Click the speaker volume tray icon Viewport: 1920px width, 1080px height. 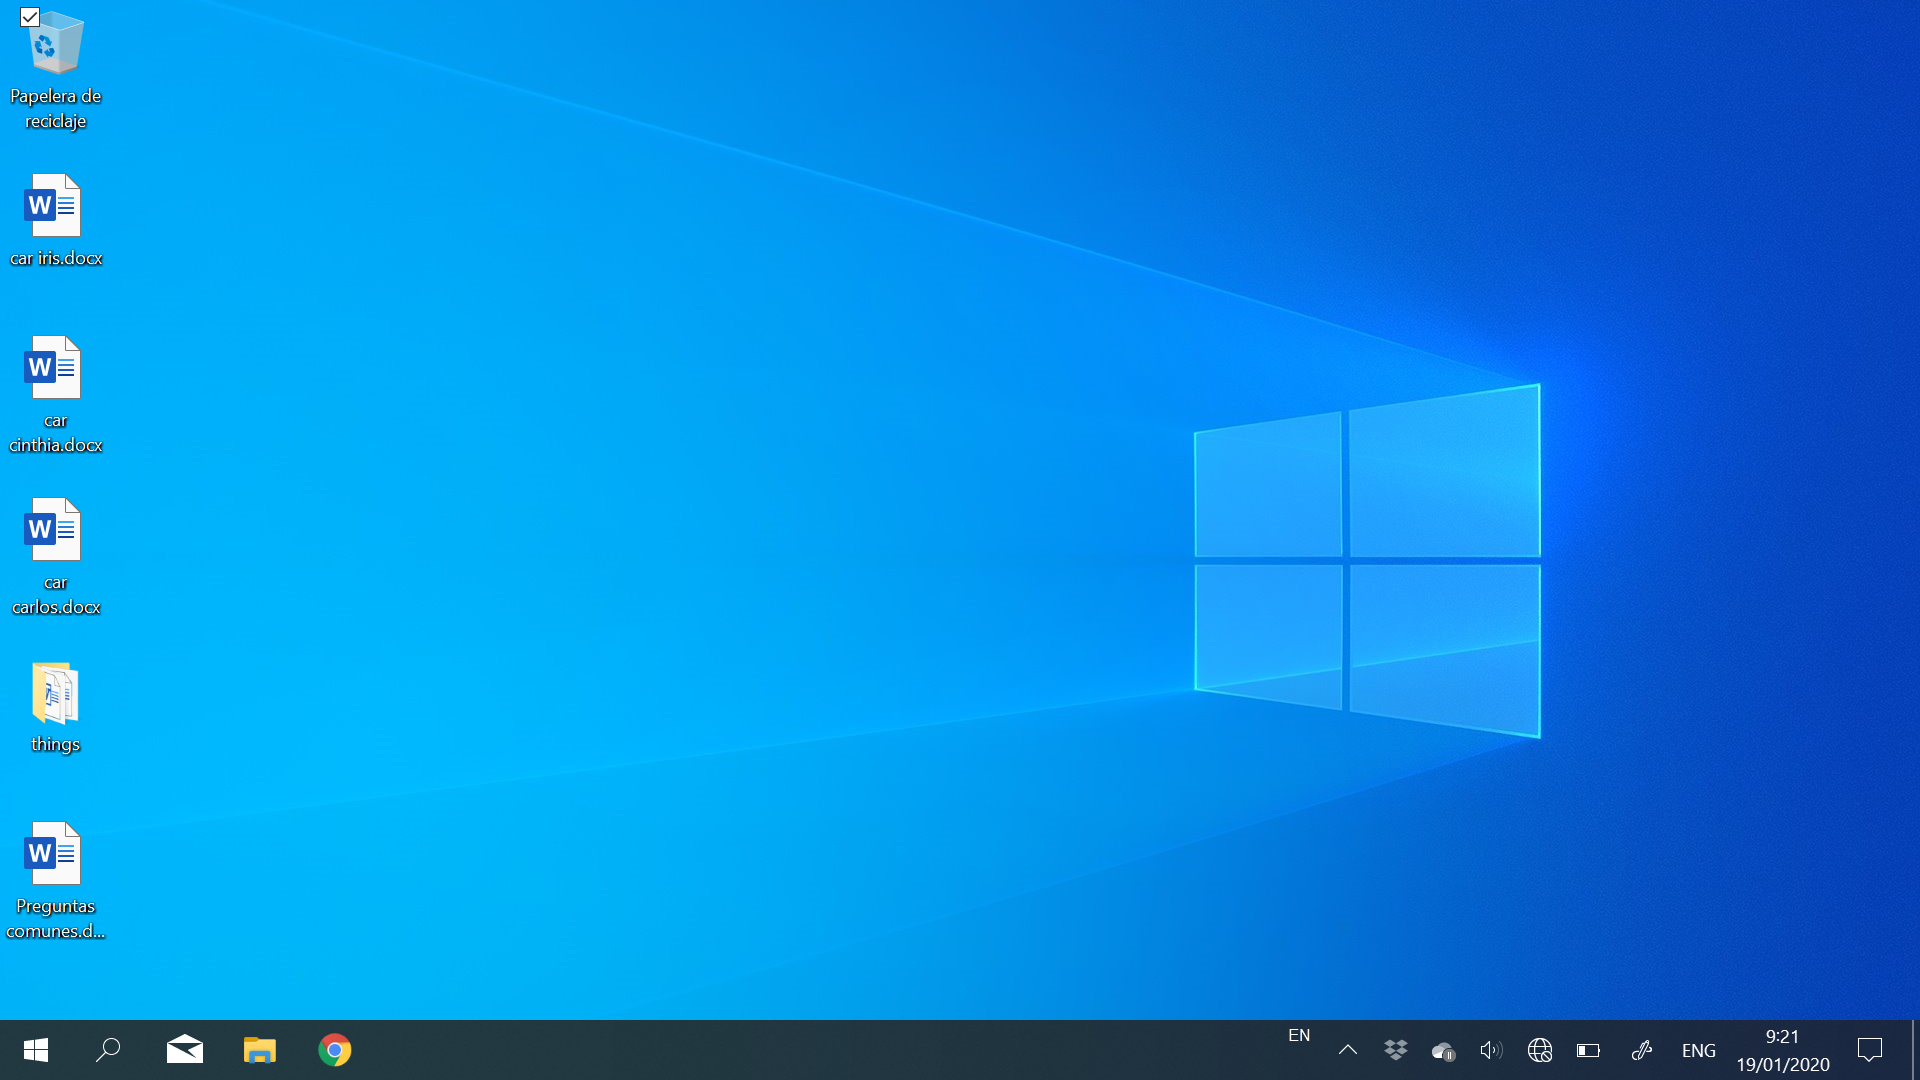click(1491, 1050)
